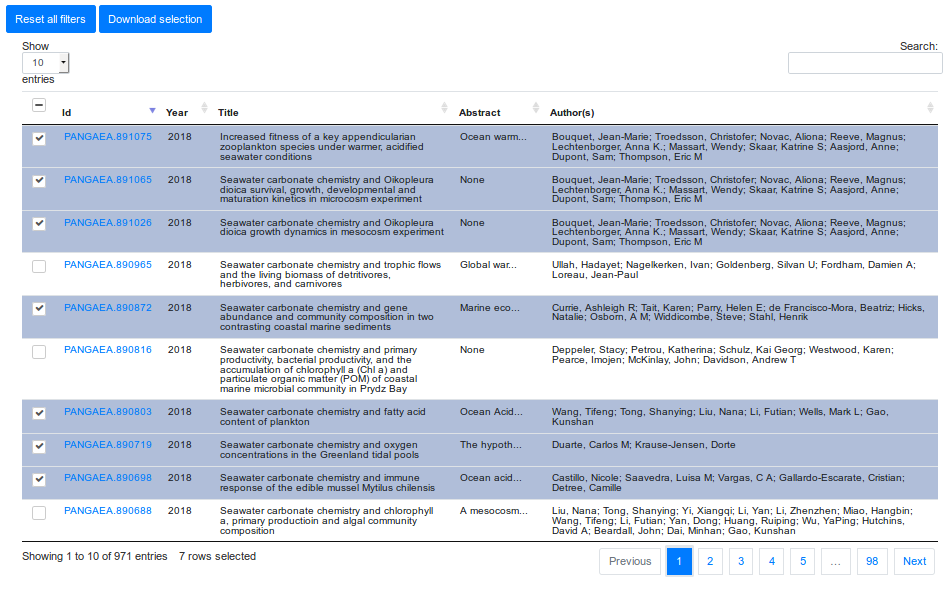
Task: Uncheck the PANGAEA.890698 row checkbox
Action: (x=39, y=480)
